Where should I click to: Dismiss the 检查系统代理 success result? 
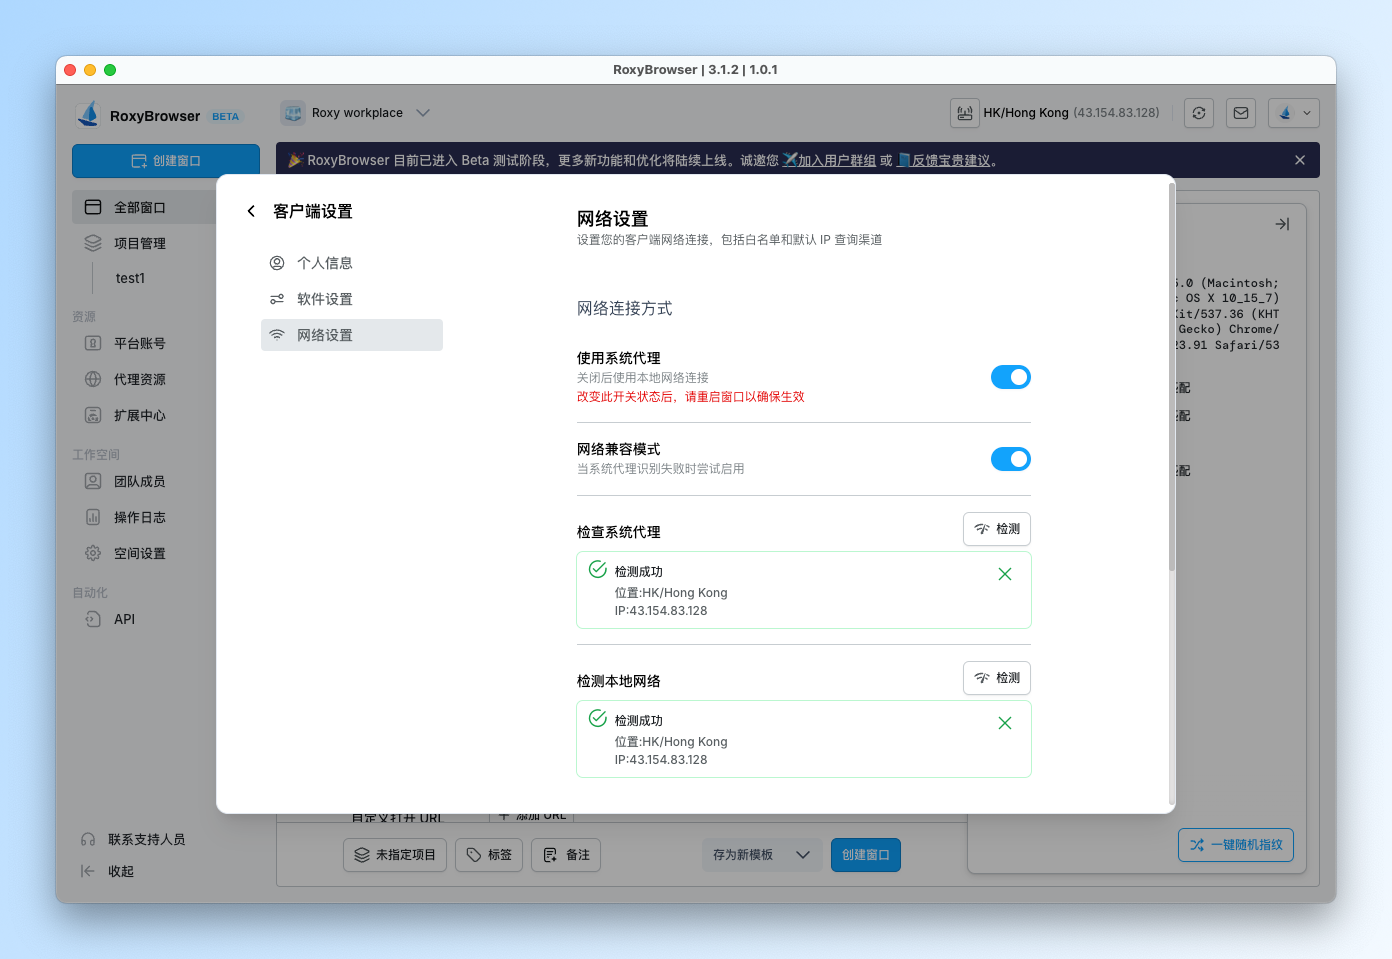(1005, 574)
